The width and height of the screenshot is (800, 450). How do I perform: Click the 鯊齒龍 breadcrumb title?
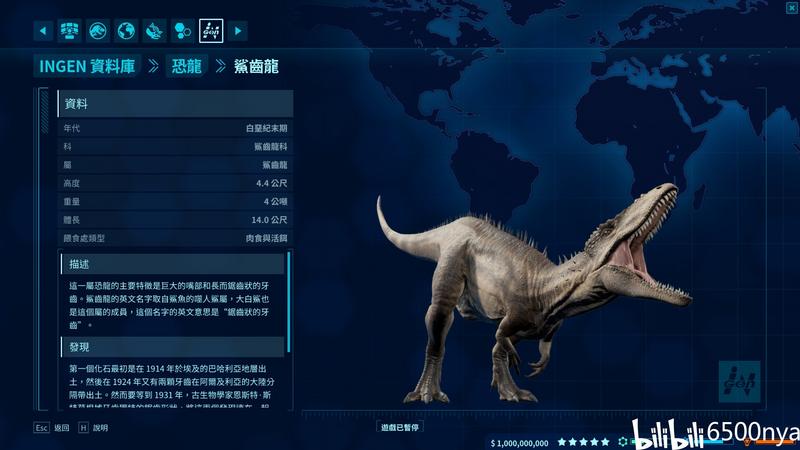tap(256, 66)
